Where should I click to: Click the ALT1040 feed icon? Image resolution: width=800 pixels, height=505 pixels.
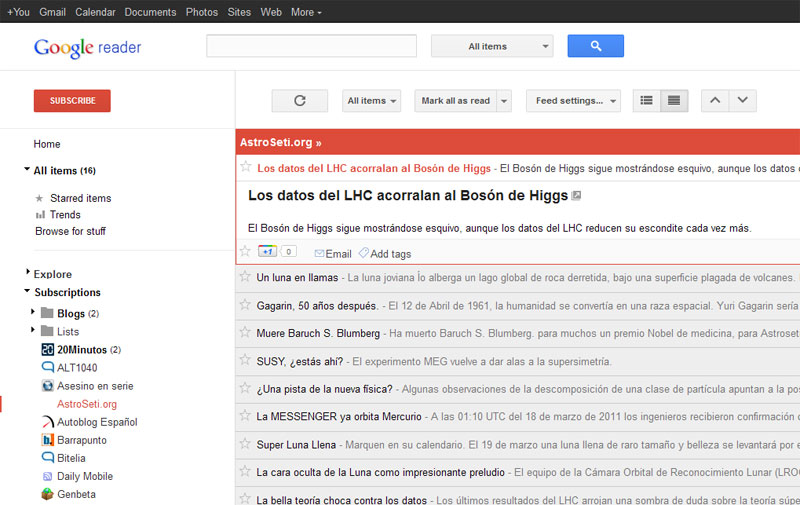[x=47, y=367]
